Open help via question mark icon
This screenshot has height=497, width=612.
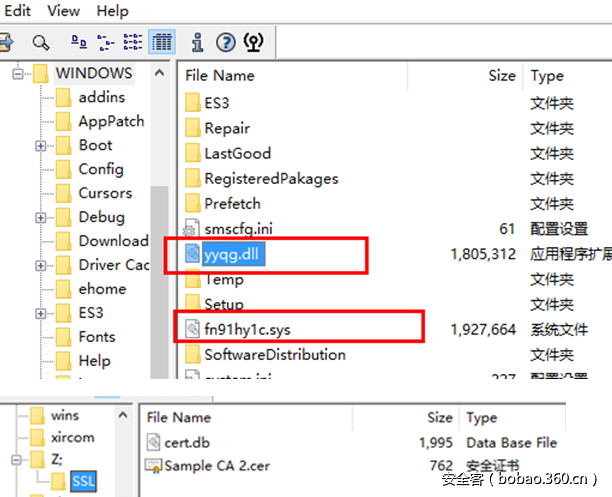pyautogui.click(x=226, y=42)
